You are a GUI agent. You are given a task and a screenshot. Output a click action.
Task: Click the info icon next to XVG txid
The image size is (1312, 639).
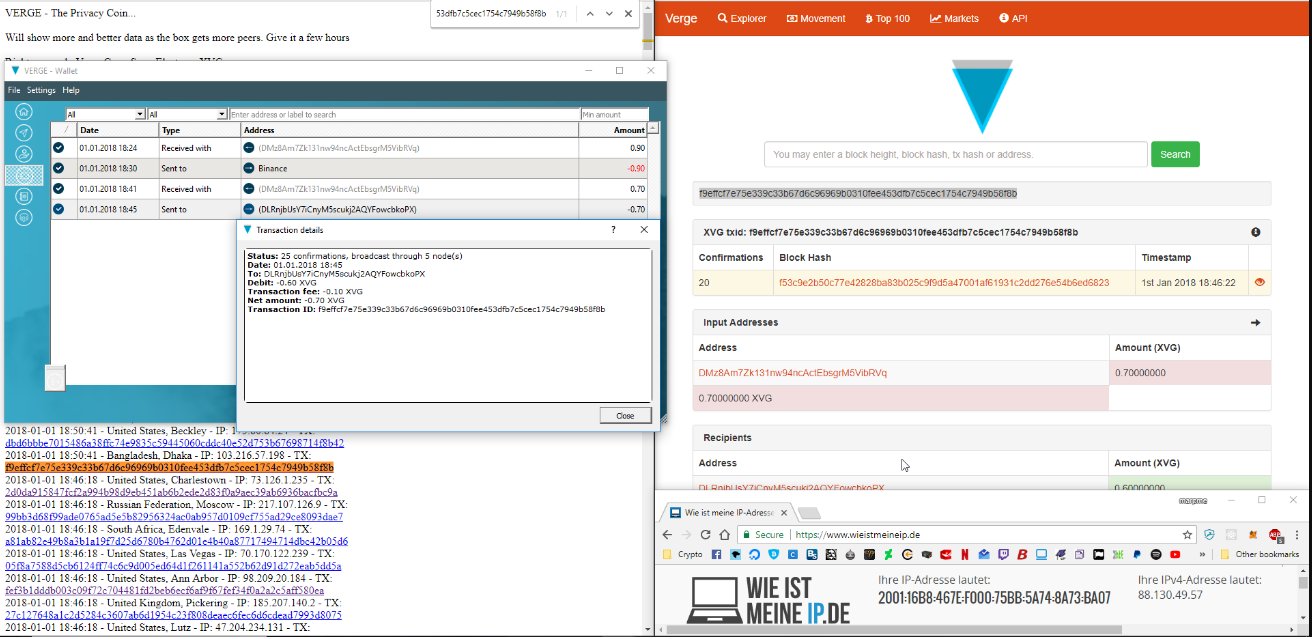[x=1256, y=232]
